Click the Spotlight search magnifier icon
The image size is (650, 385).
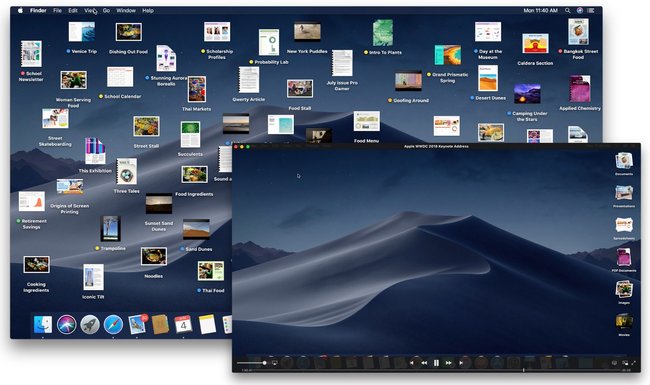(568, 10)
